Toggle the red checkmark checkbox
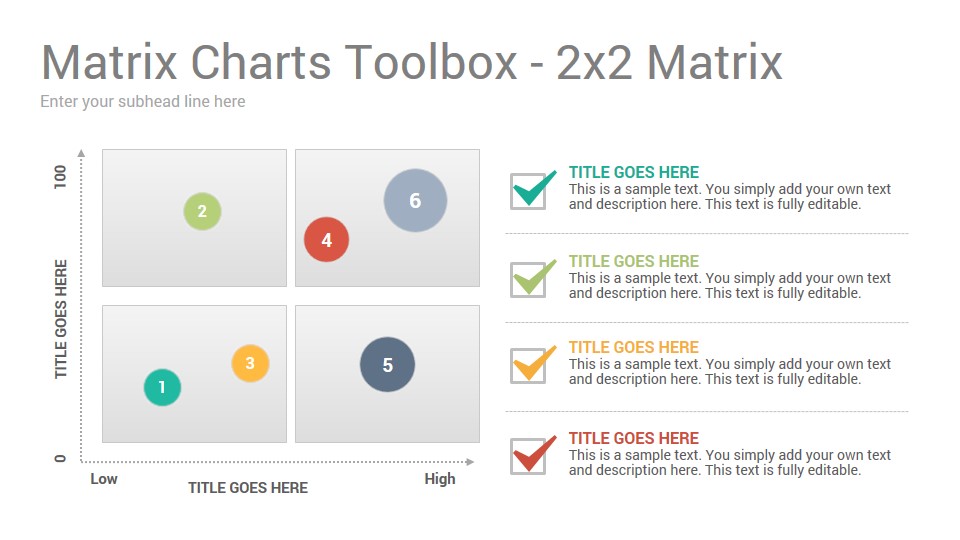Screen dimensions: 960x540 click(x=533, y=455)
